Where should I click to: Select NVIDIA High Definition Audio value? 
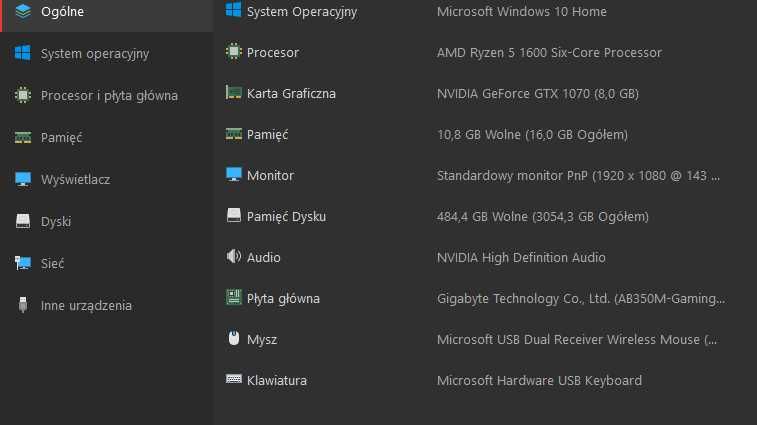(521, 257)
